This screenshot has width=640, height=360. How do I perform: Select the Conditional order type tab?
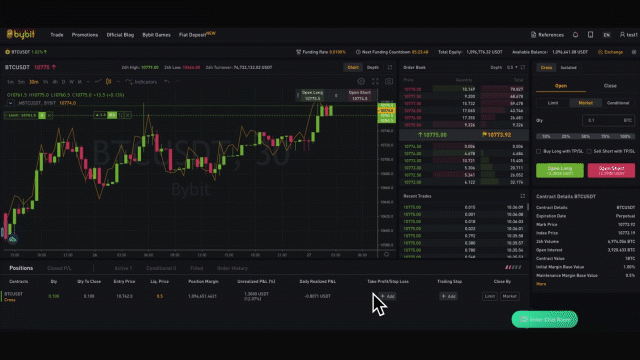[618, 103]
